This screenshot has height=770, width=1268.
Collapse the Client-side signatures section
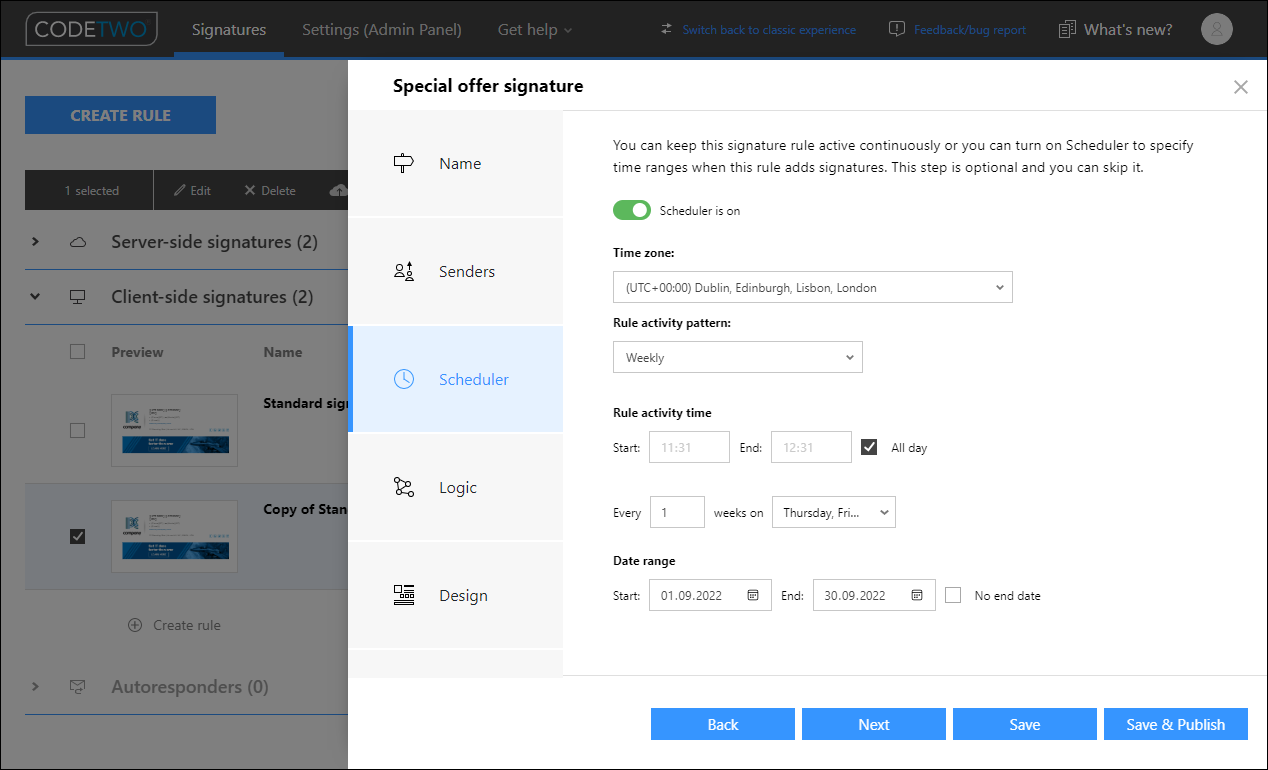pyautogui.click(x=35, y=297)
